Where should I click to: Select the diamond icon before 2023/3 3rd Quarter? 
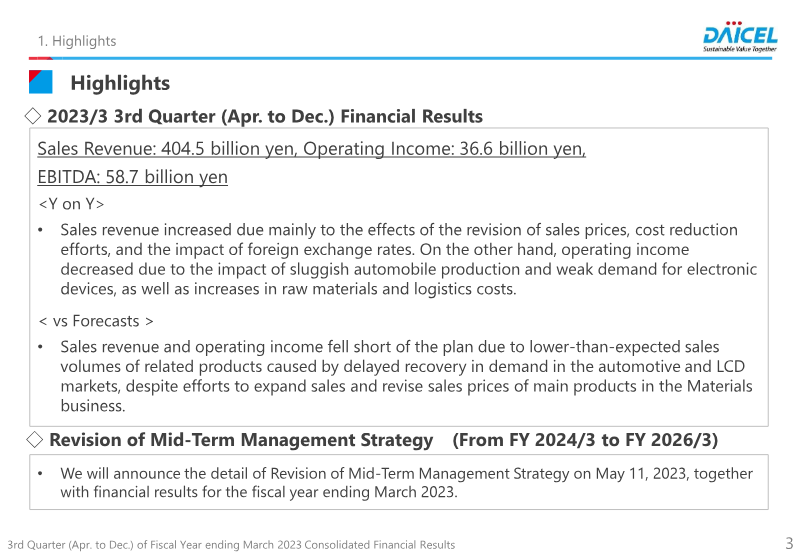33,116
